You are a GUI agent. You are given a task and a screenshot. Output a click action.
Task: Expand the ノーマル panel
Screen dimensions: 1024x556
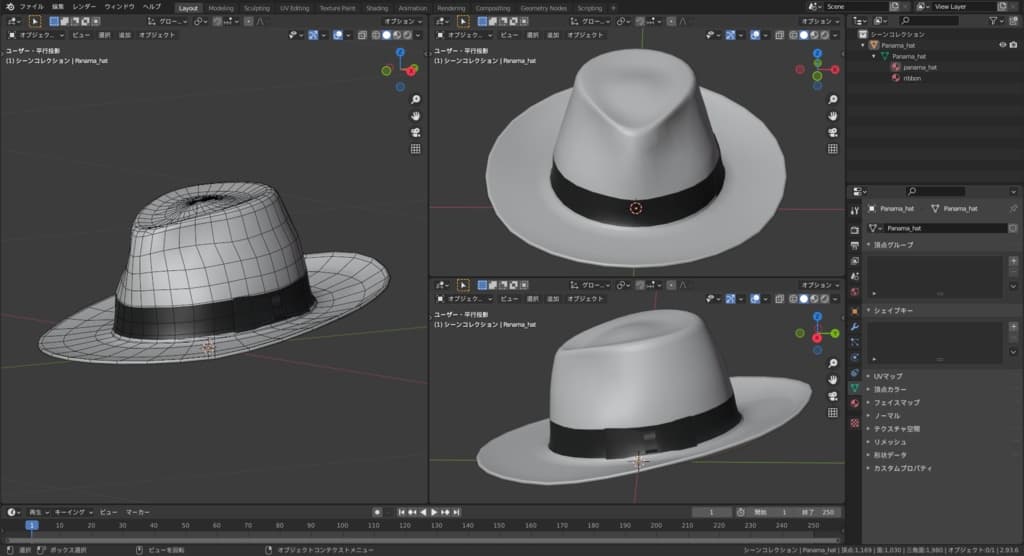coord(886,415)
